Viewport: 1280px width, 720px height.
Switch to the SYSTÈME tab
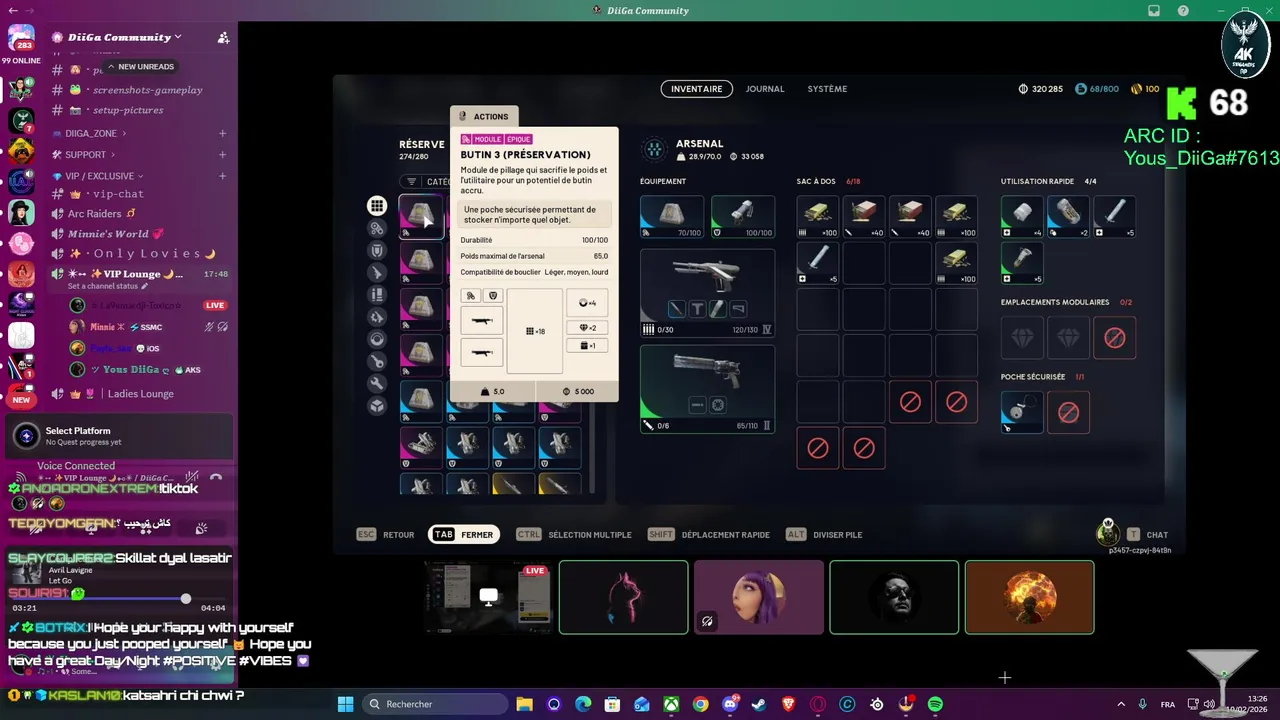pos(827,89)
